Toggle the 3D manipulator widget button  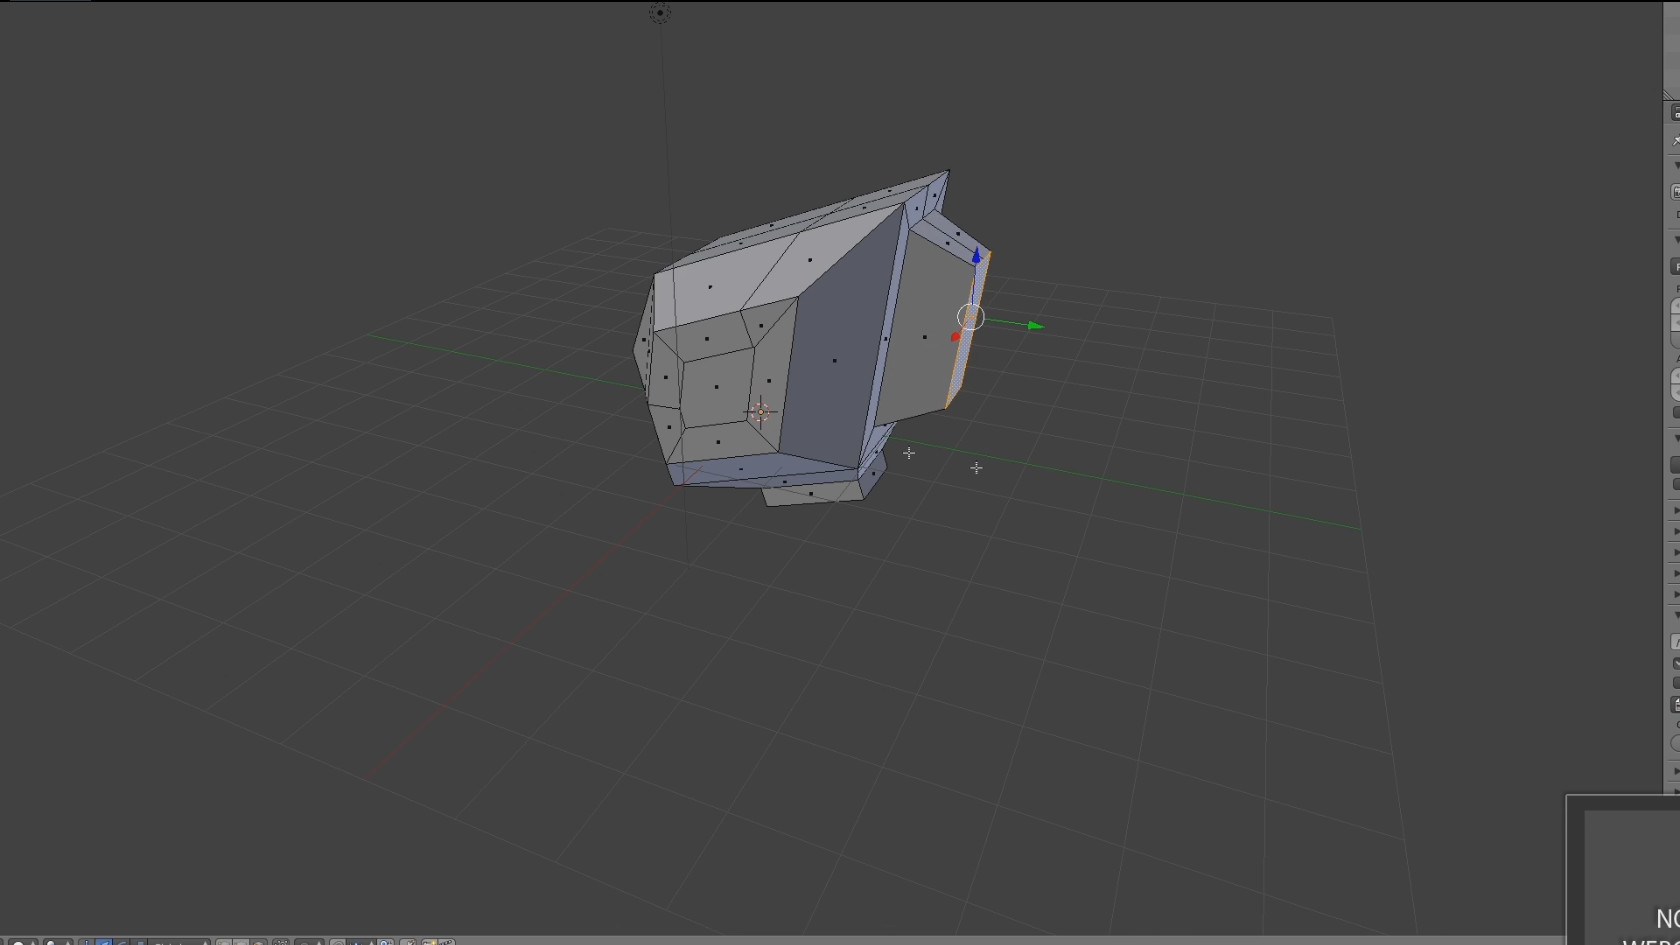(87, 940)
